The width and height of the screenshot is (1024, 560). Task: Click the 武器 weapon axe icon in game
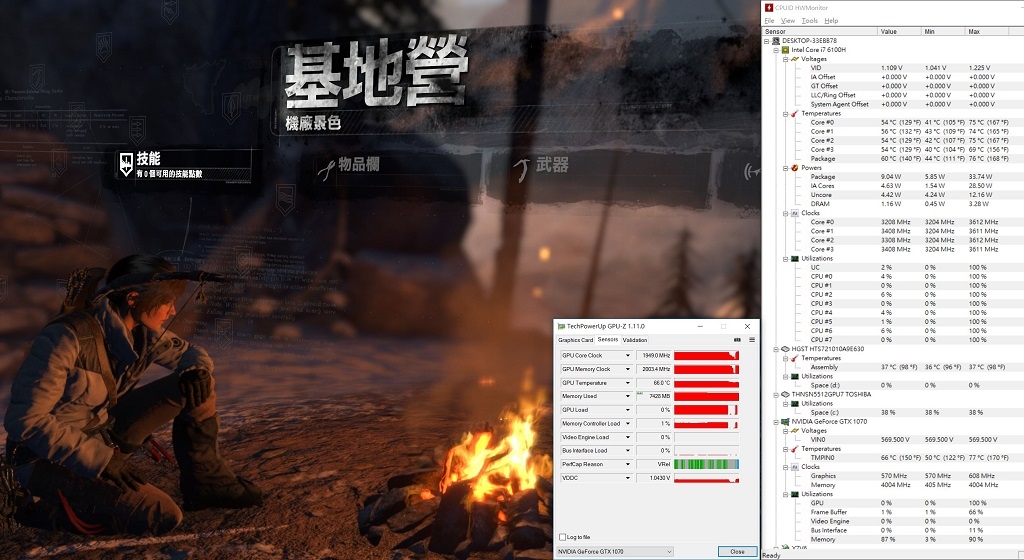coord(522,169)
